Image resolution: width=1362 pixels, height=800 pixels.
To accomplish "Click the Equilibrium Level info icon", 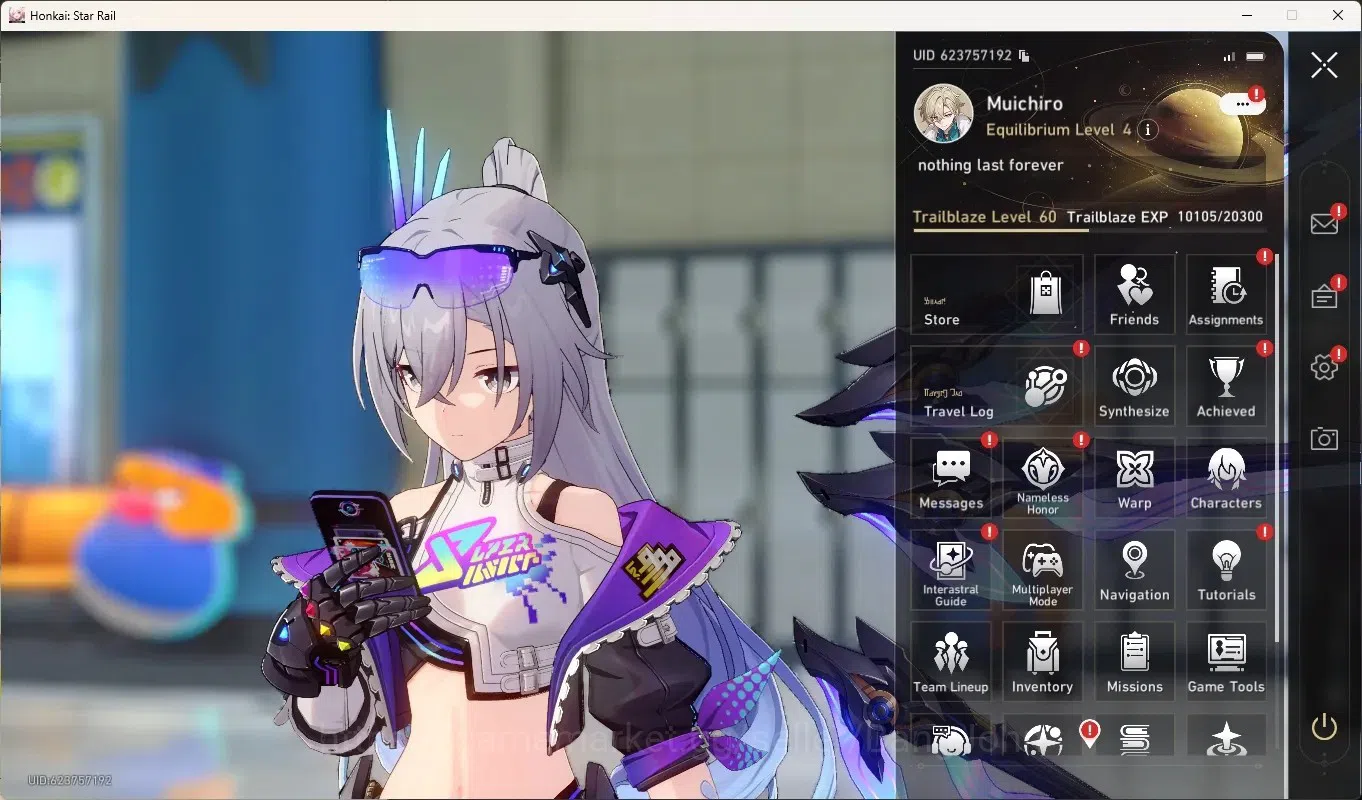I will pos(1148,130).
